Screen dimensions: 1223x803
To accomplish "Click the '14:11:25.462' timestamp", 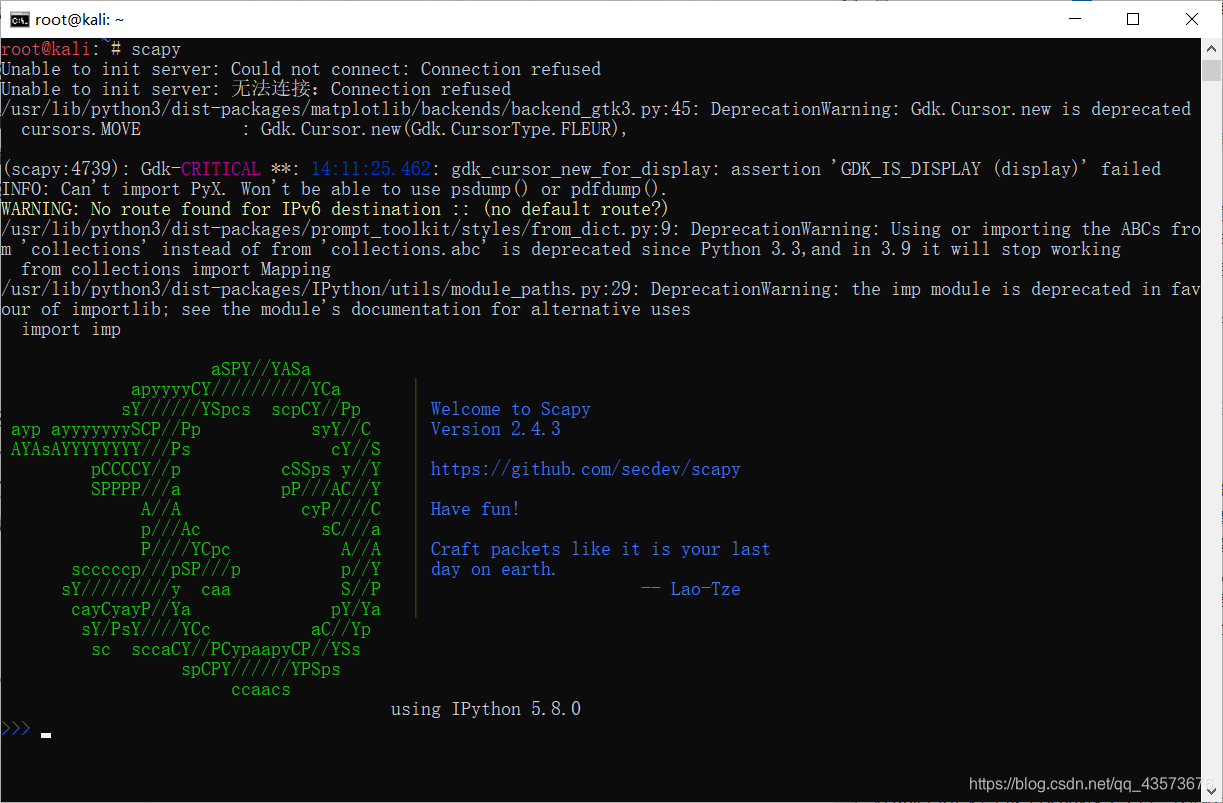I will pyautogui.click(x=371, y=169).
